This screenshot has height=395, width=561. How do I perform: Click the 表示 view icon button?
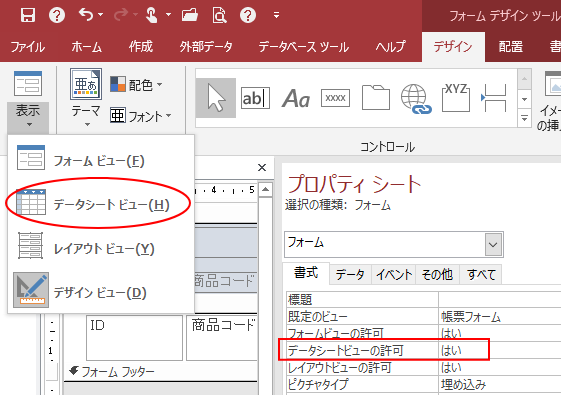[x=28, y=83]
